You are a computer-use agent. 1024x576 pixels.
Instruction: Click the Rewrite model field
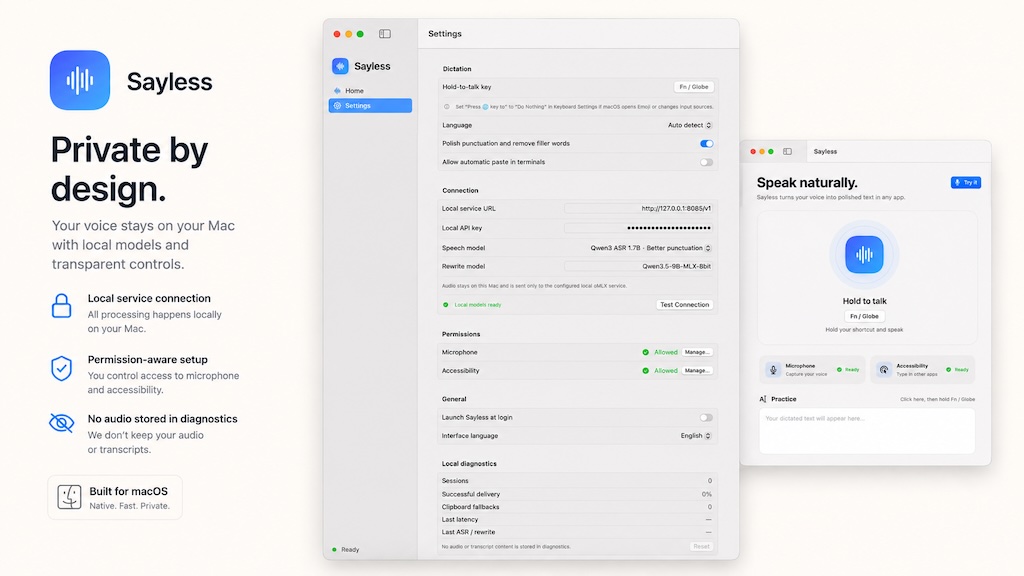pos(639,266)
